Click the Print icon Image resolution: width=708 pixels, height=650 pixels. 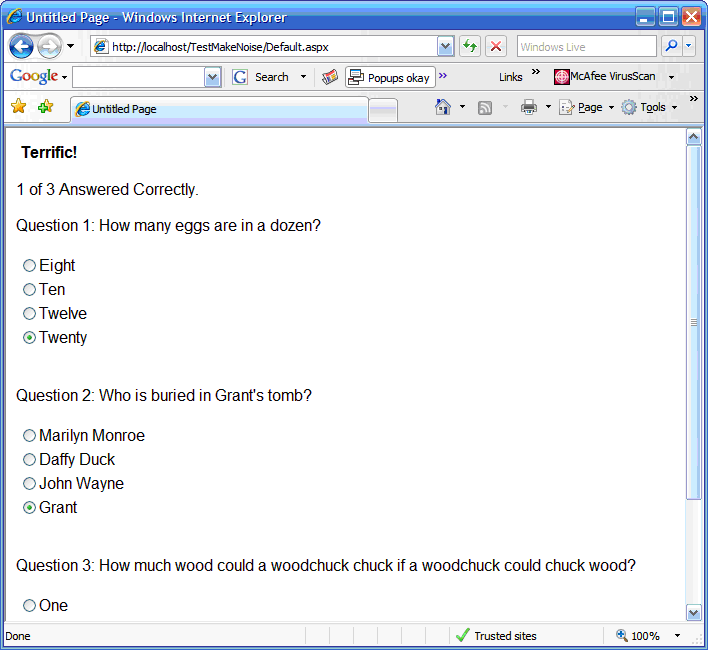tap(529, 107)
